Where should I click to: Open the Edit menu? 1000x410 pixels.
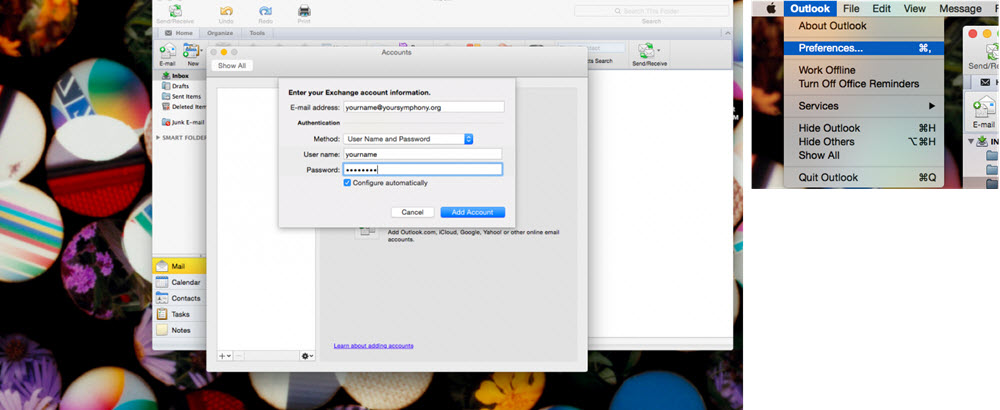881,8
